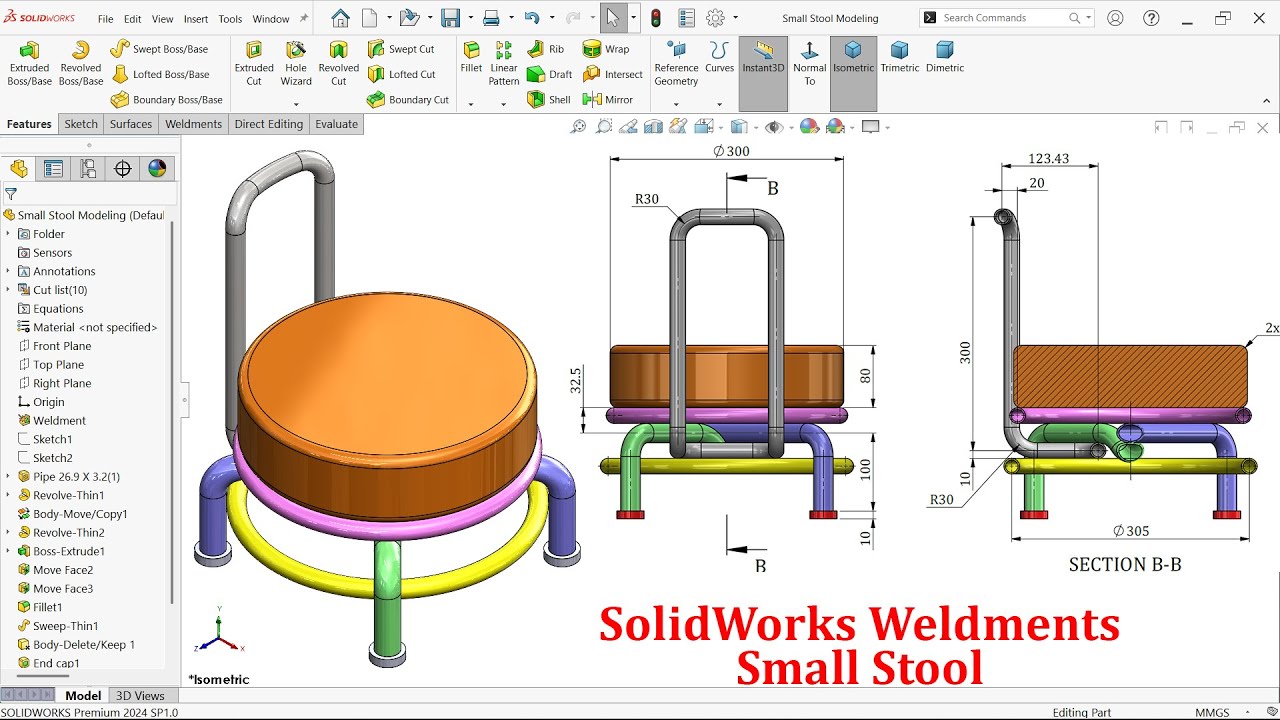Switch to Normal To view
The width and height of the screenshot is (1280, 720).
pos(809,63)
